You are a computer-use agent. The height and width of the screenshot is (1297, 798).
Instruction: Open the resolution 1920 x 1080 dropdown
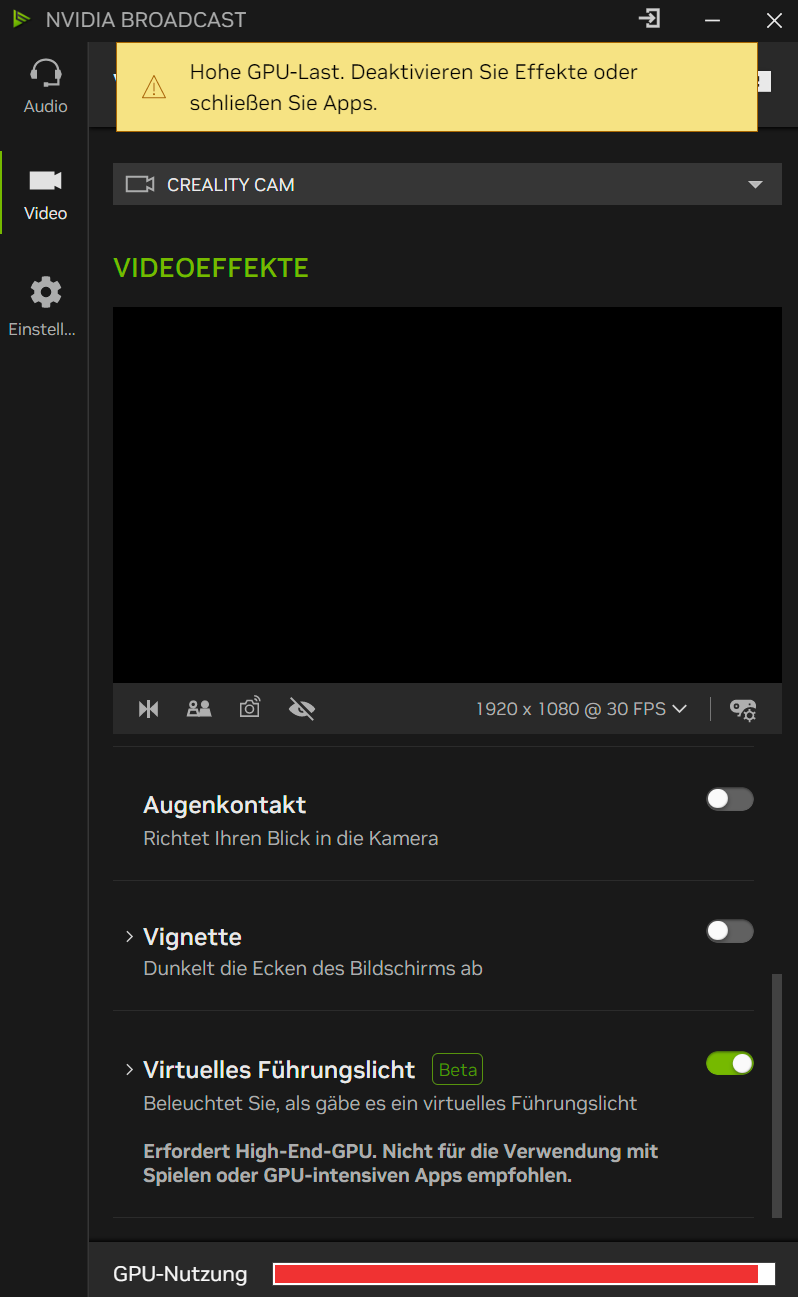581,709
